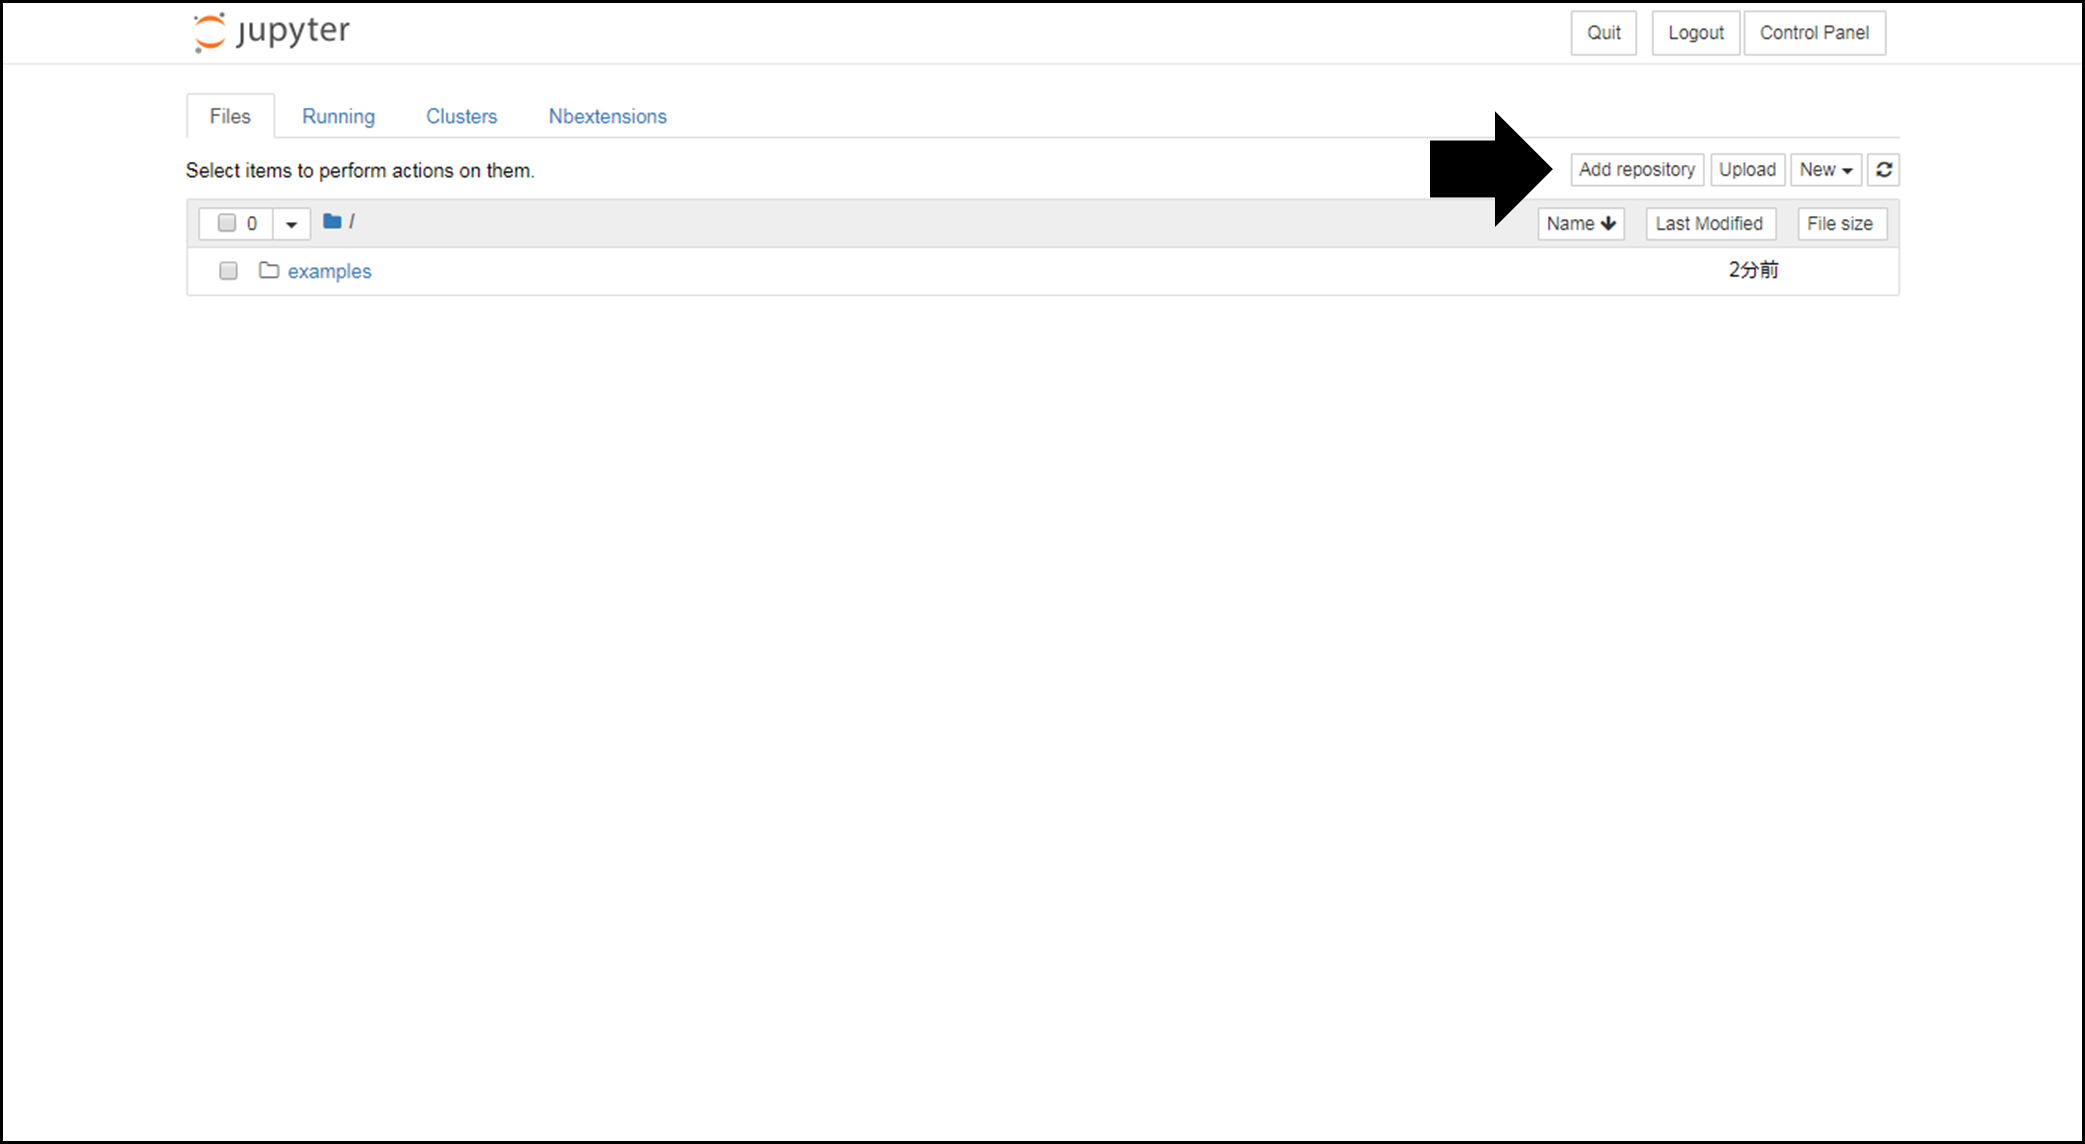Screen dimensions: 2085x1144
Task: Click the selected count '0'
Action: (252, 224)
